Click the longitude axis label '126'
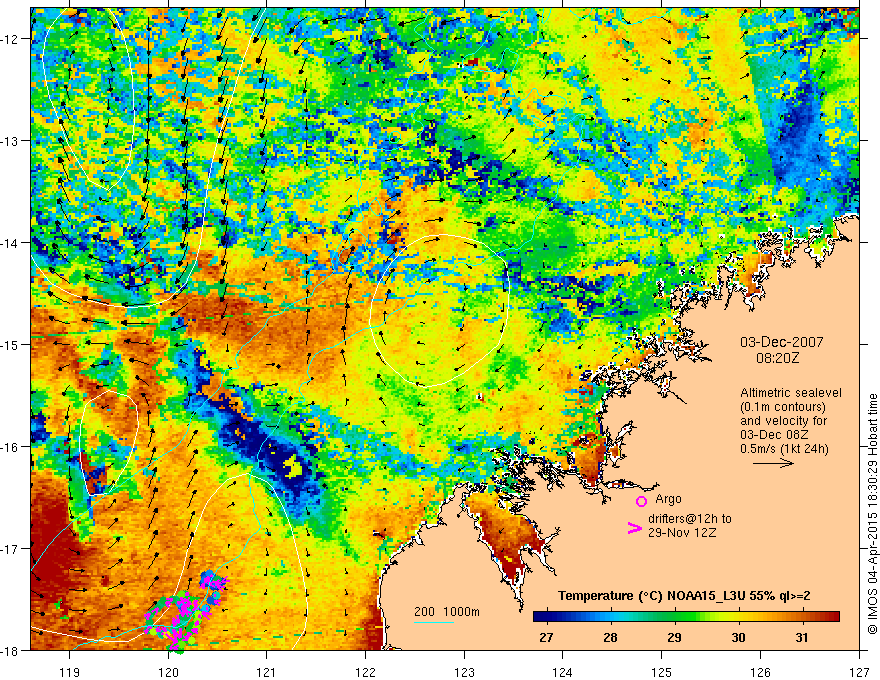Viewport: 880px width, 680px height. pos(760,672)
